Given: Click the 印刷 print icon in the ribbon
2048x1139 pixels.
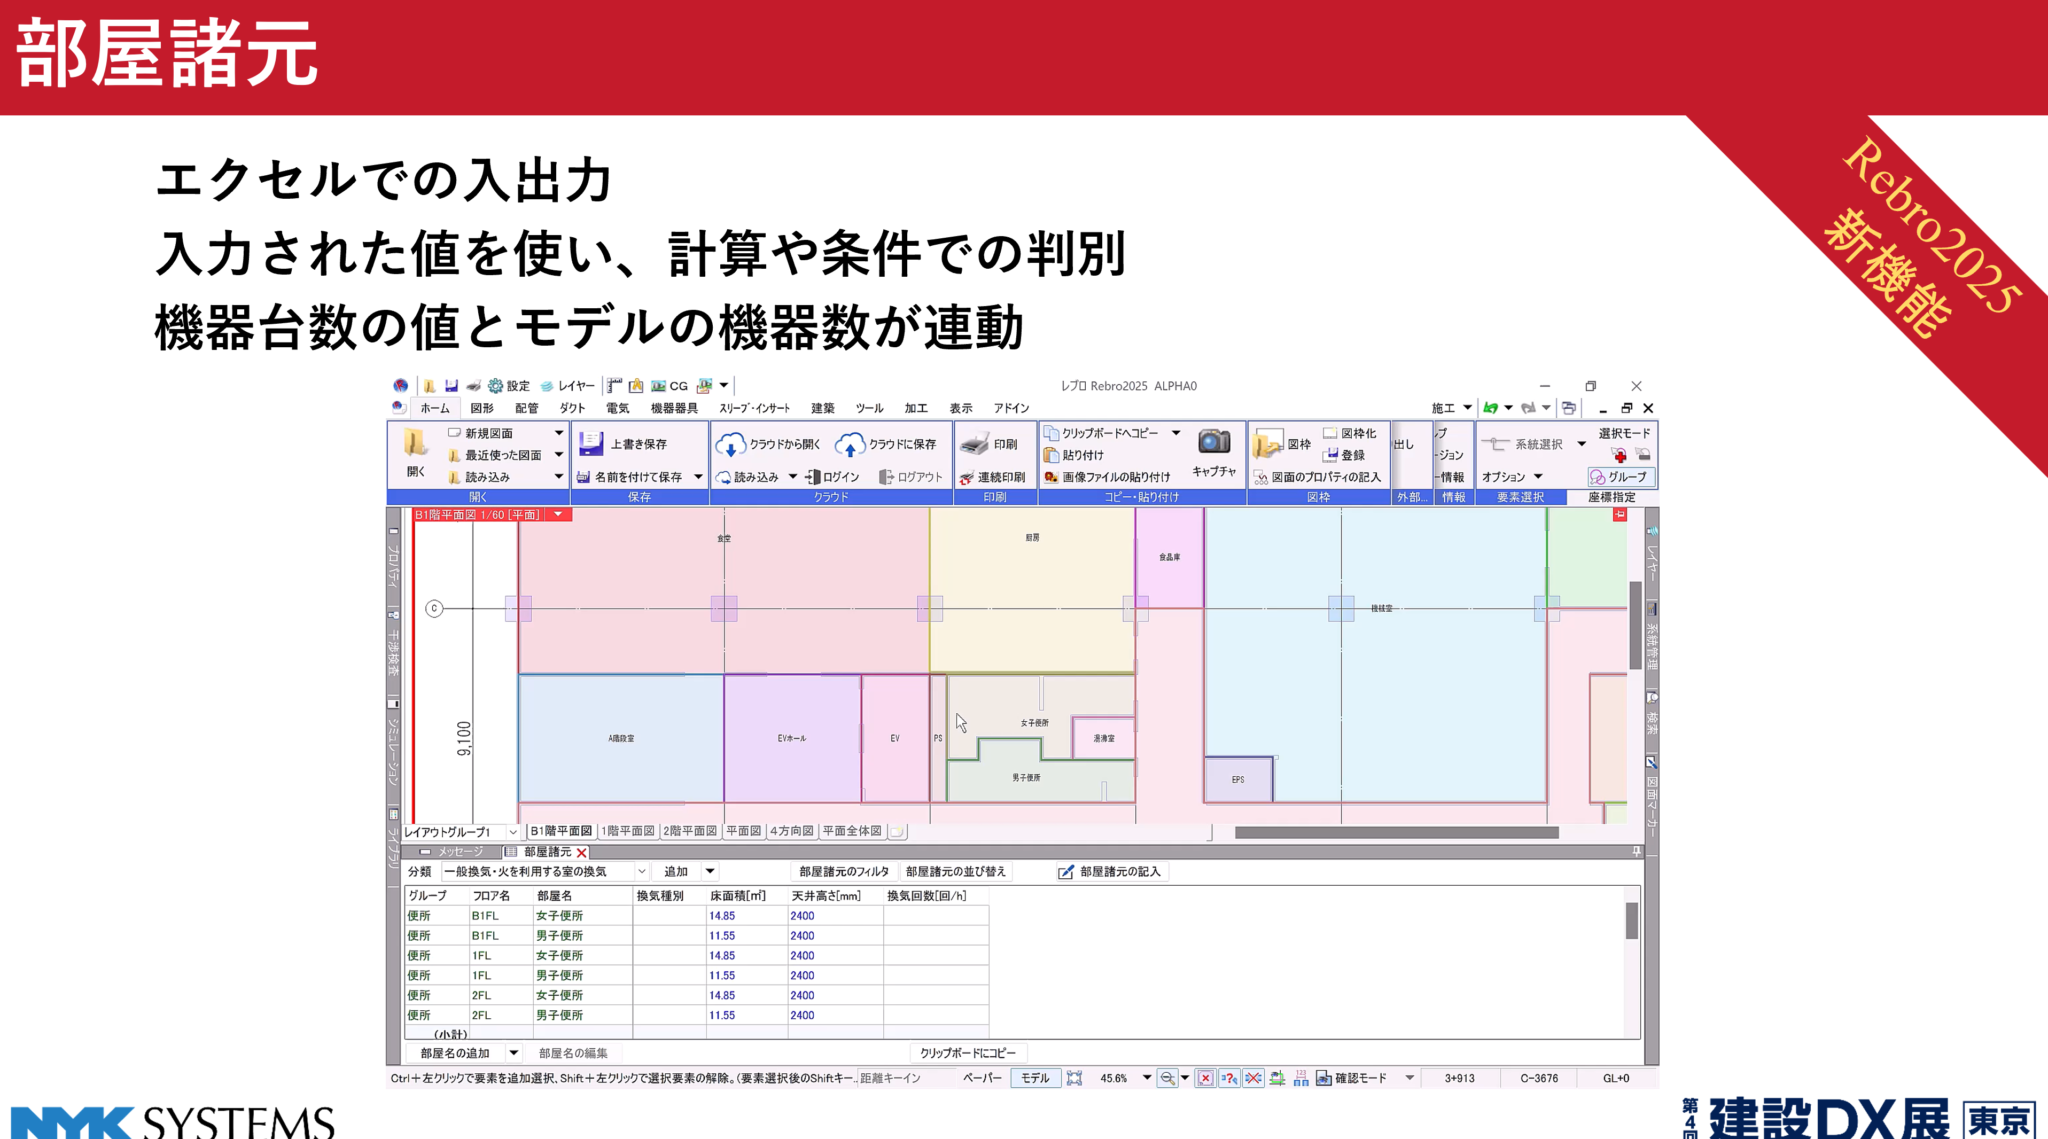Looking at the screenshot, I should (x=975, y=442).
